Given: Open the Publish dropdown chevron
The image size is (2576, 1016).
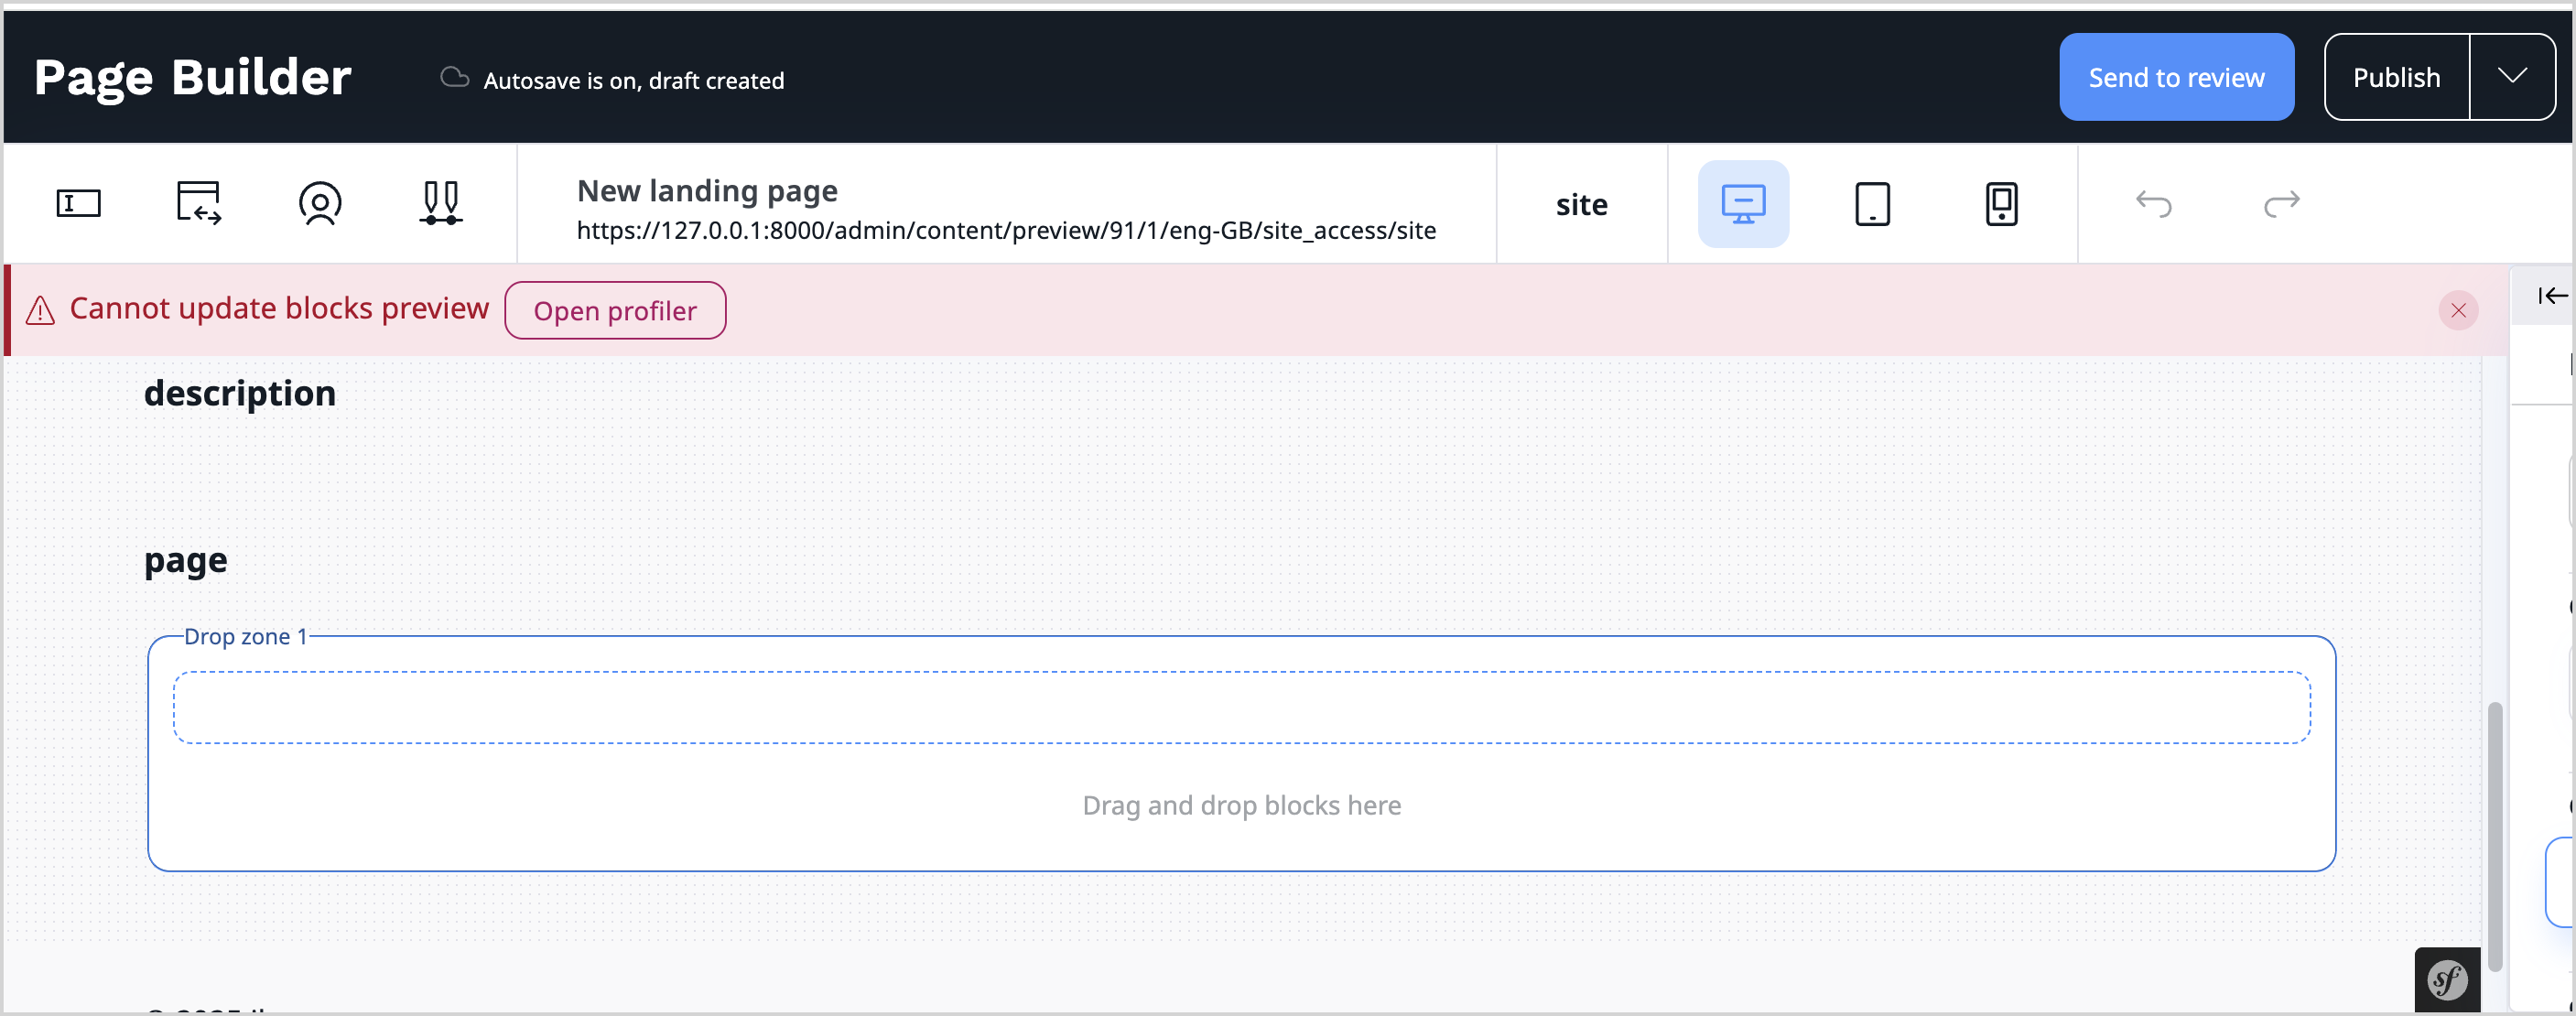Looking at the screenshot, I should click(x=2513, y=76).
